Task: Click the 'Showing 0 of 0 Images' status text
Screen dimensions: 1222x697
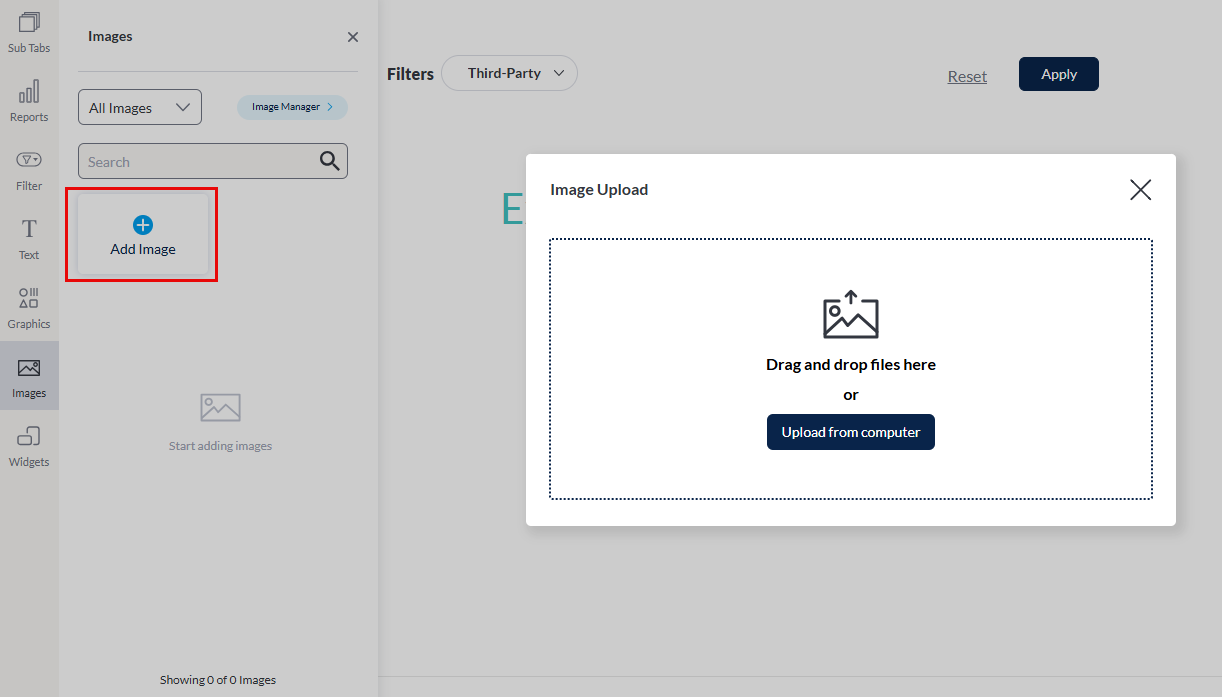Action: tap(218, 680)
